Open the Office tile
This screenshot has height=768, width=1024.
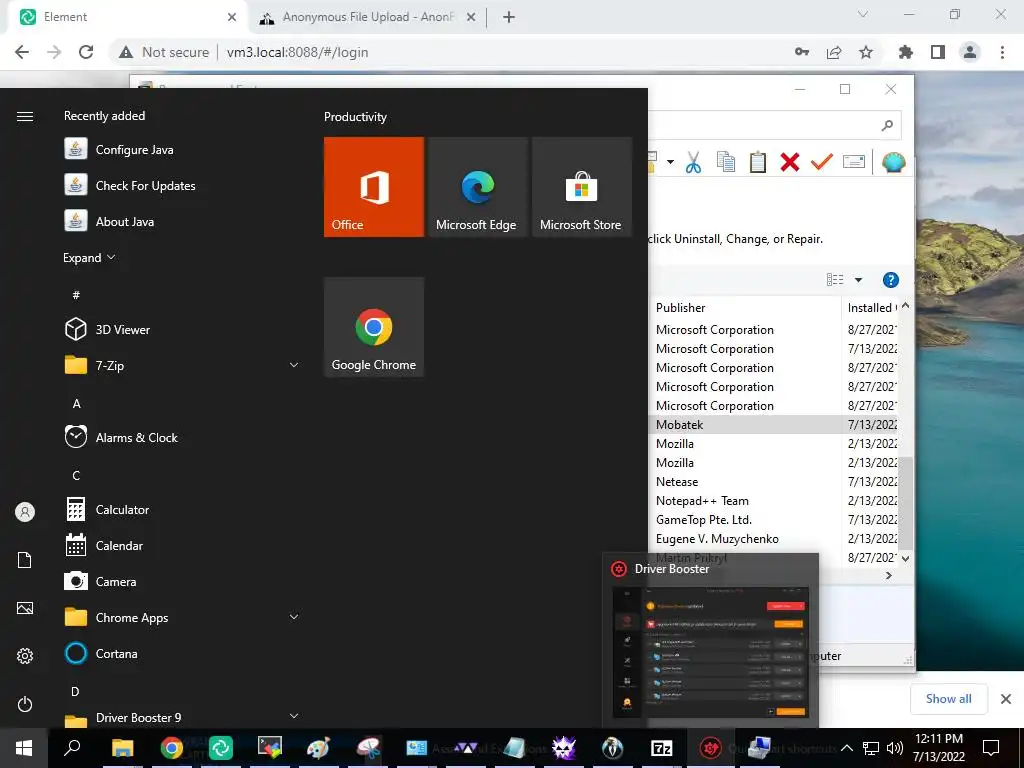[x=374, y=187]
